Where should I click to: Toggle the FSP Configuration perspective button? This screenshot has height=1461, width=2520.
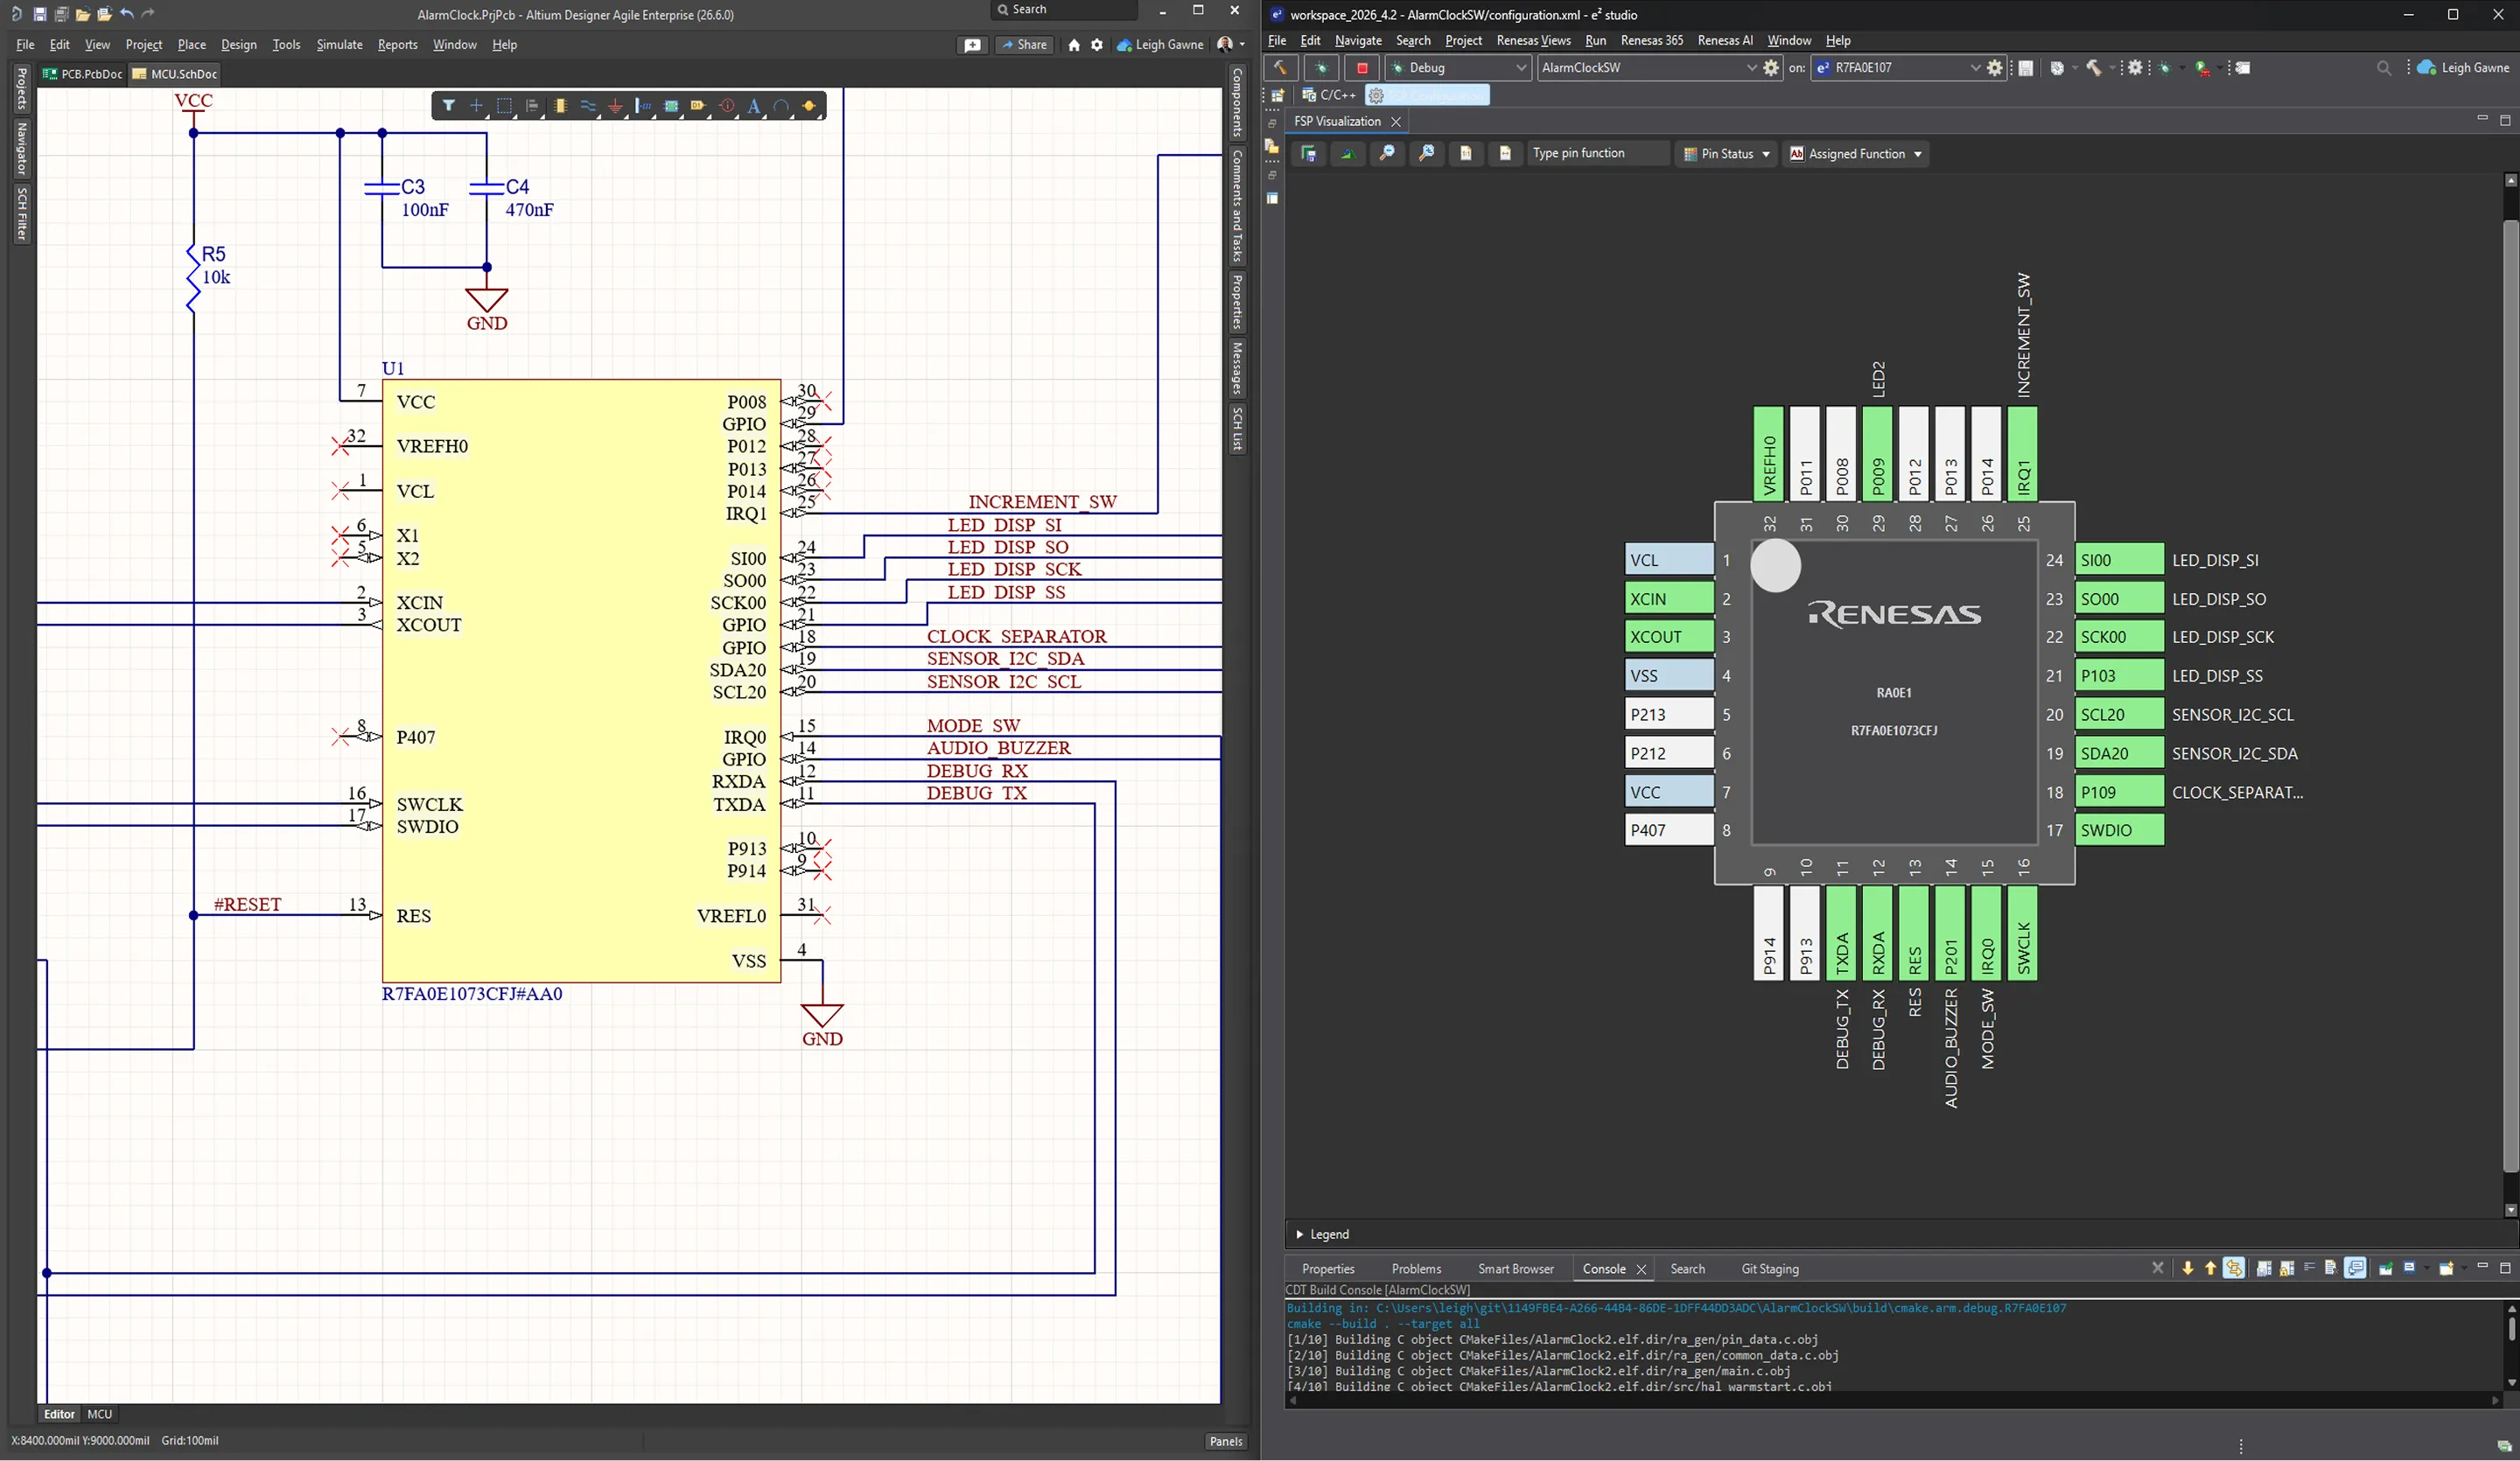coord(1427,95)
